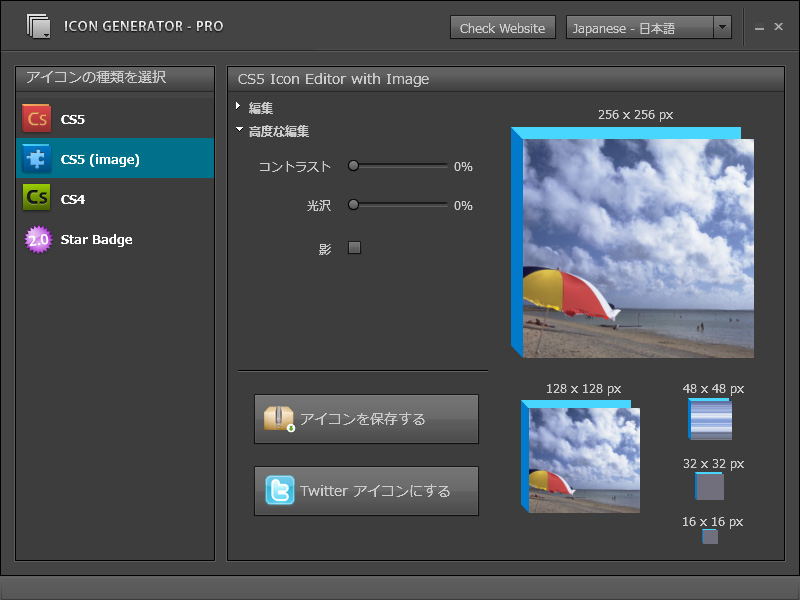Screen dimensions: 800x600
Task: Click the 光沢 slider handle
Action: click(352, 205)
